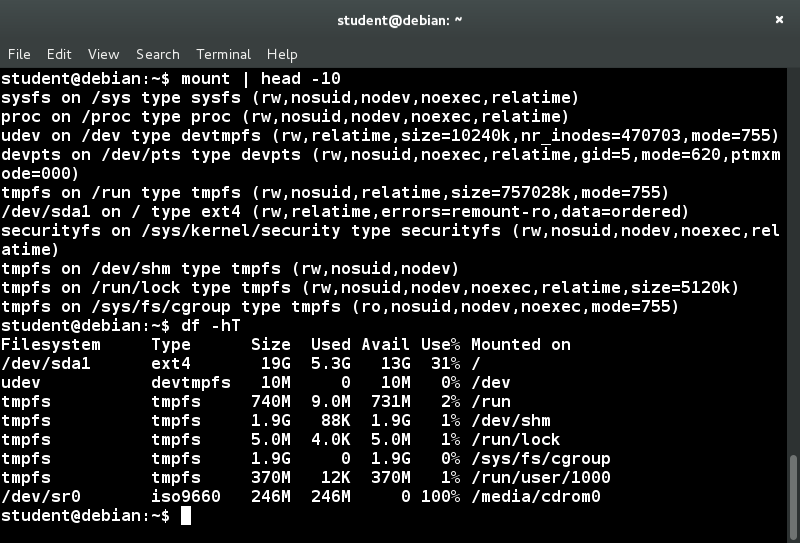
Task: Click the 'Use%' column header
Action: coord(440,344)
